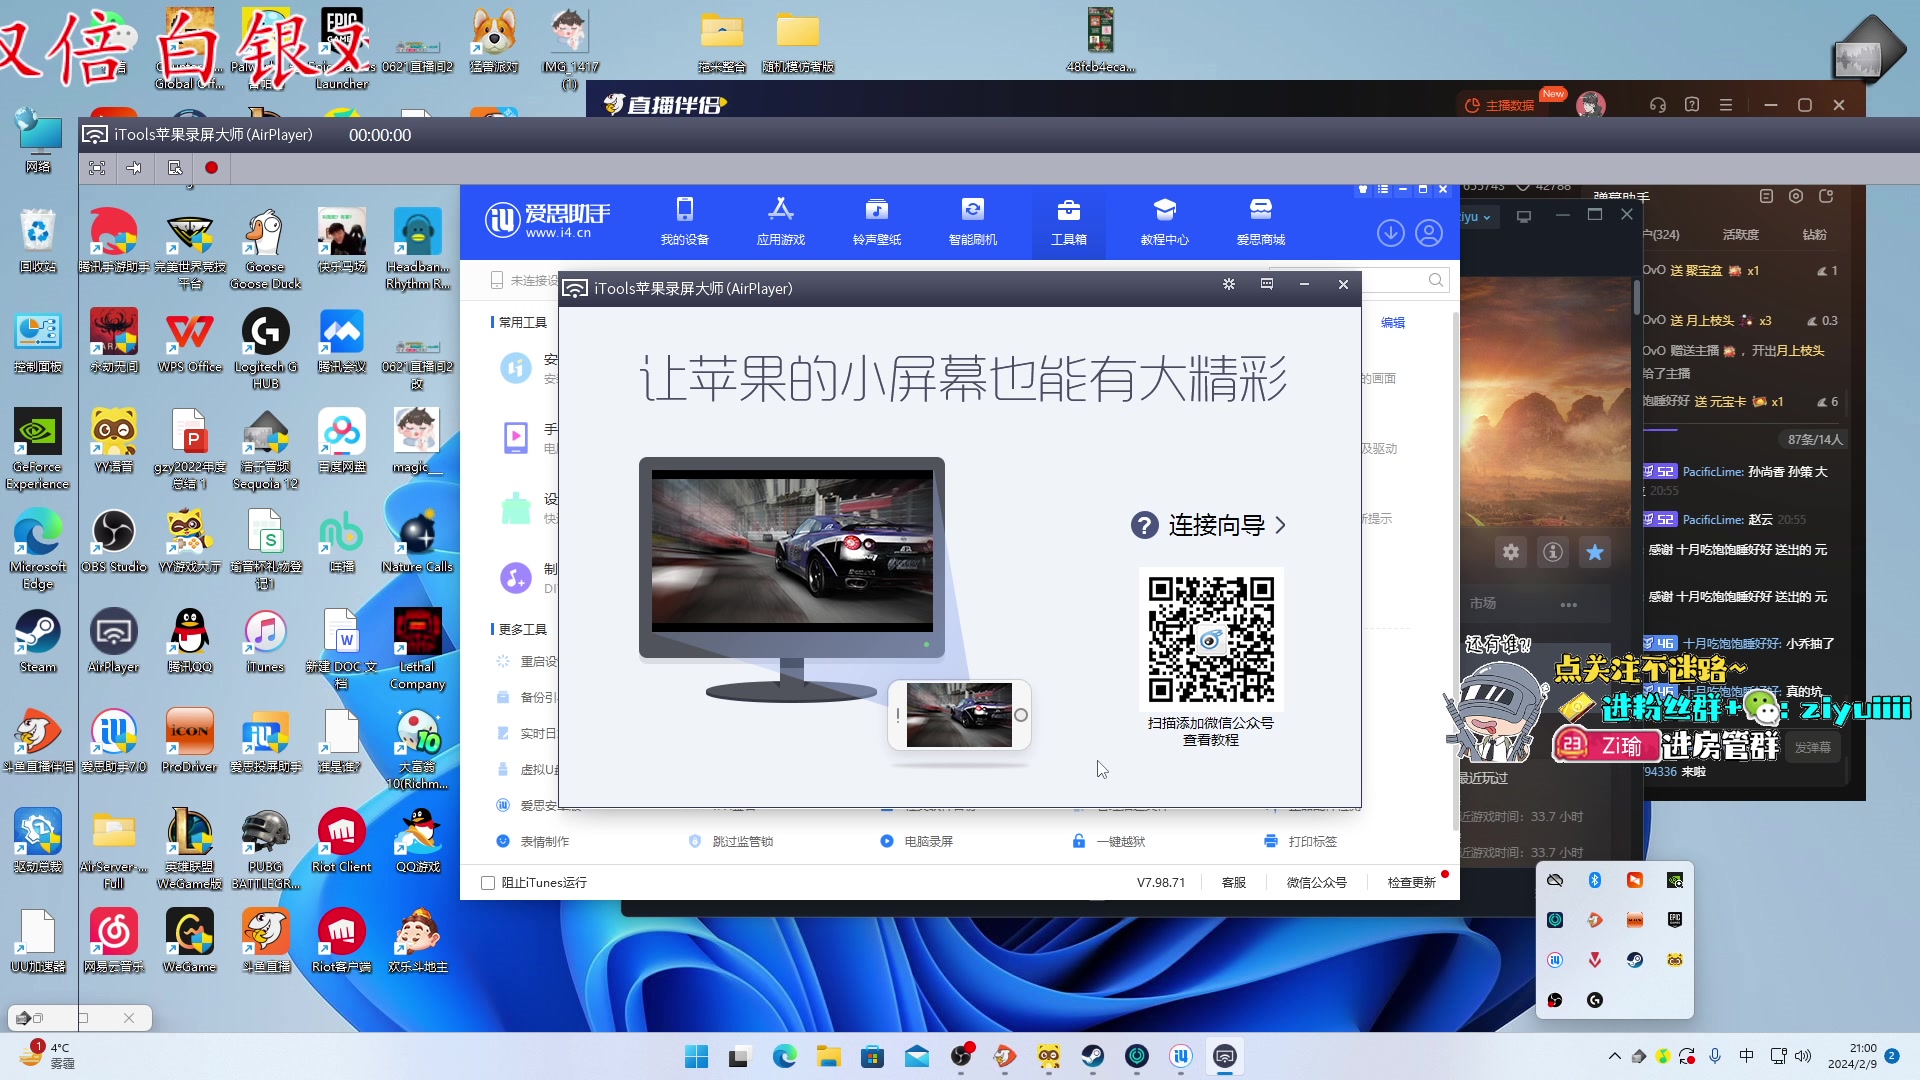Open the 打印标签 tool
Viewport: 1920px width, 1080px height.
point(1302,842)
